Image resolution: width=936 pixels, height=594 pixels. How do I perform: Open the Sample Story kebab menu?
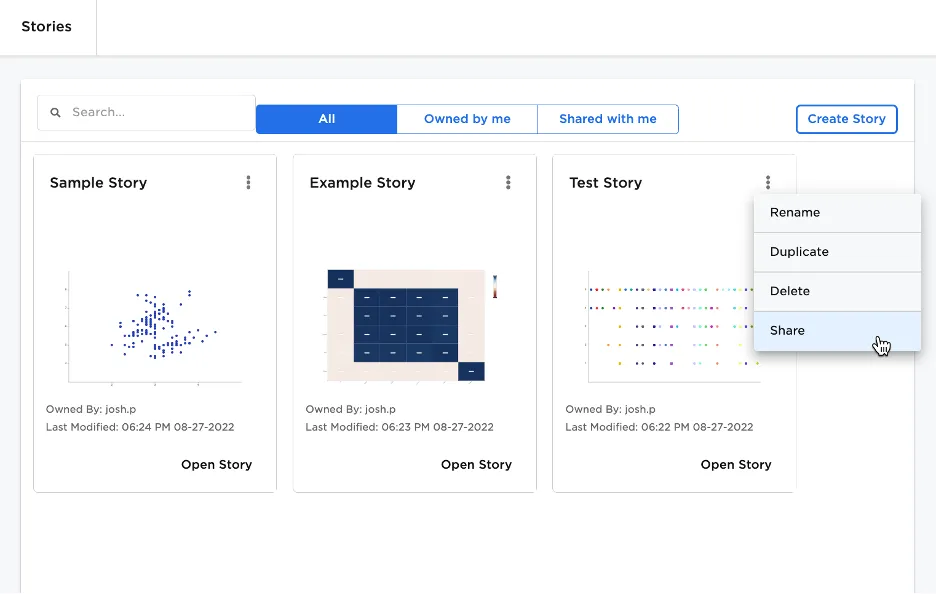249,183
